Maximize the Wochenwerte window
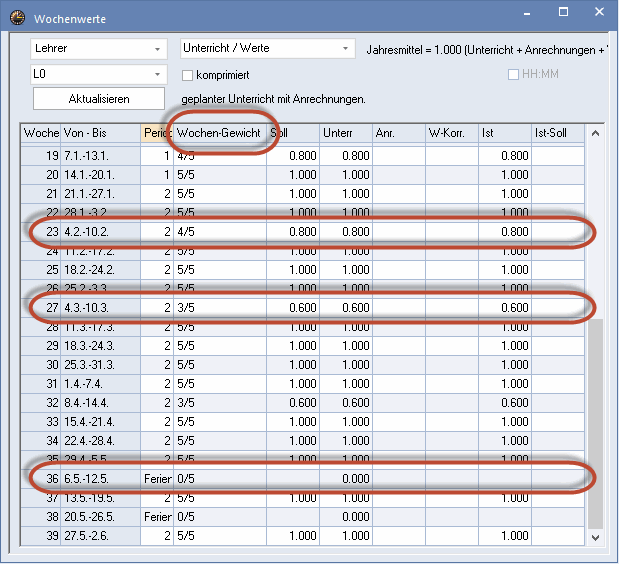Viewport: 619px width, 564px height. pyautogui.click(x=563, y=12)
